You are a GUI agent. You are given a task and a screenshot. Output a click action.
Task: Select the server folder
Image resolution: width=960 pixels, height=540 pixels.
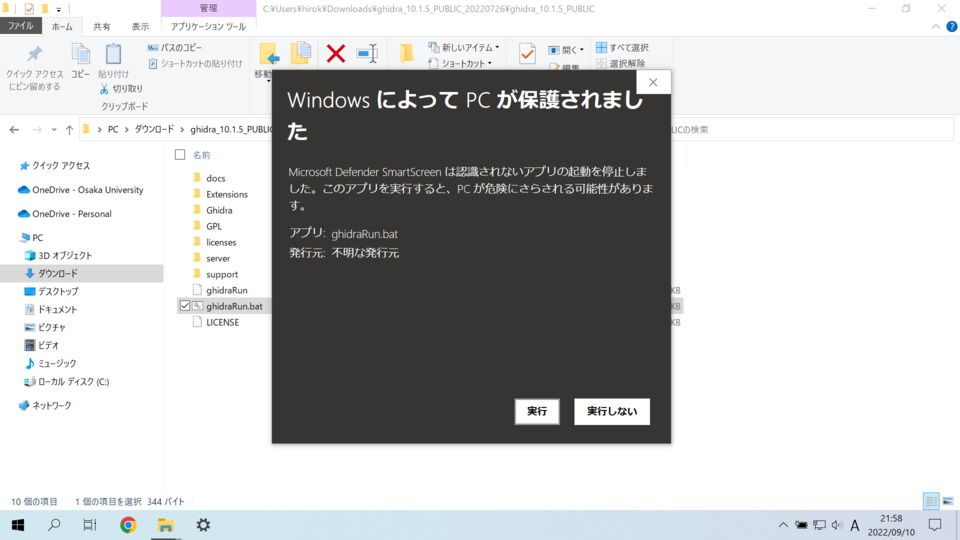[x=218, y=258]
